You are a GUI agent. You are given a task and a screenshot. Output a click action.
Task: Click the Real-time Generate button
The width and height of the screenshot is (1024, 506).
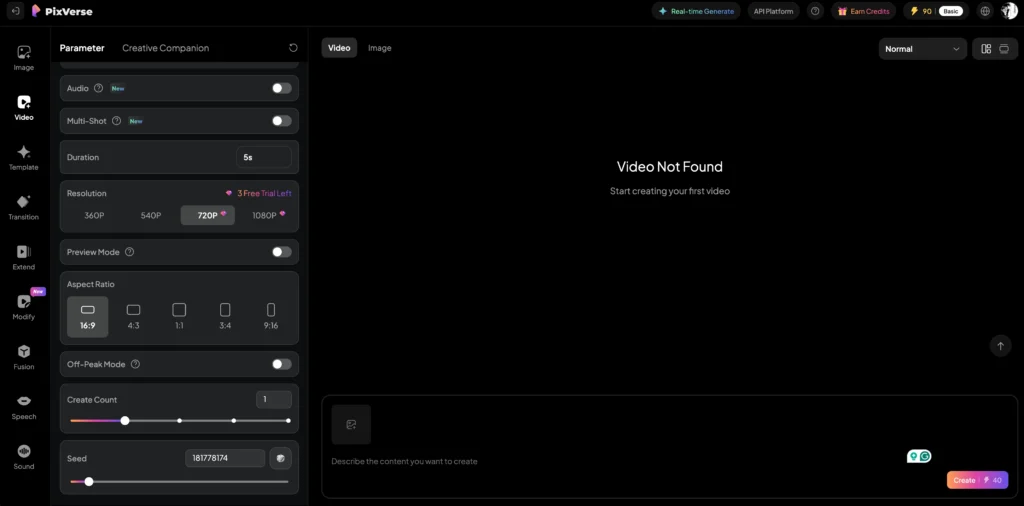(696, 11)
